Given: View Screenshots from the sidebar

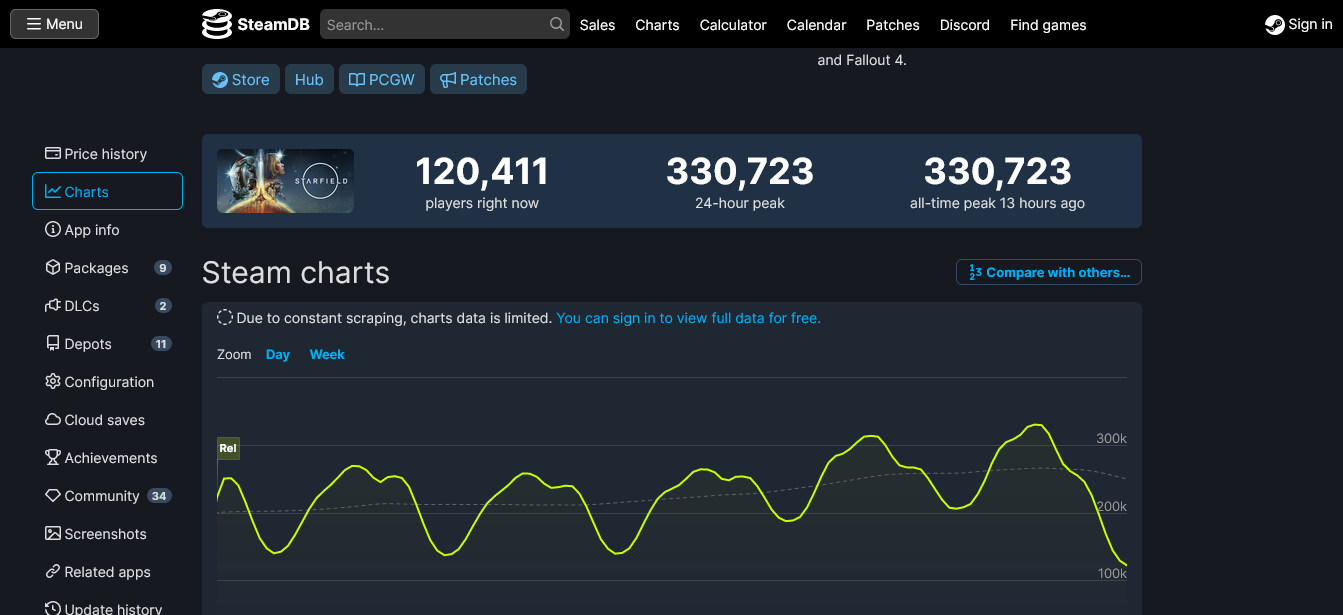Looking at the screenshot, I should 104,533.
